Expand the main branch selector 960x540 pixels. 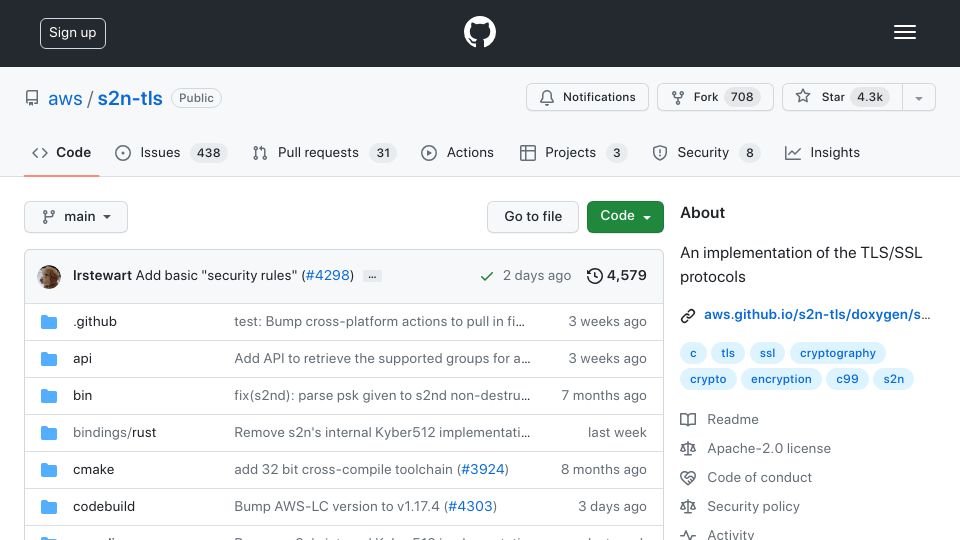point(76,217)
